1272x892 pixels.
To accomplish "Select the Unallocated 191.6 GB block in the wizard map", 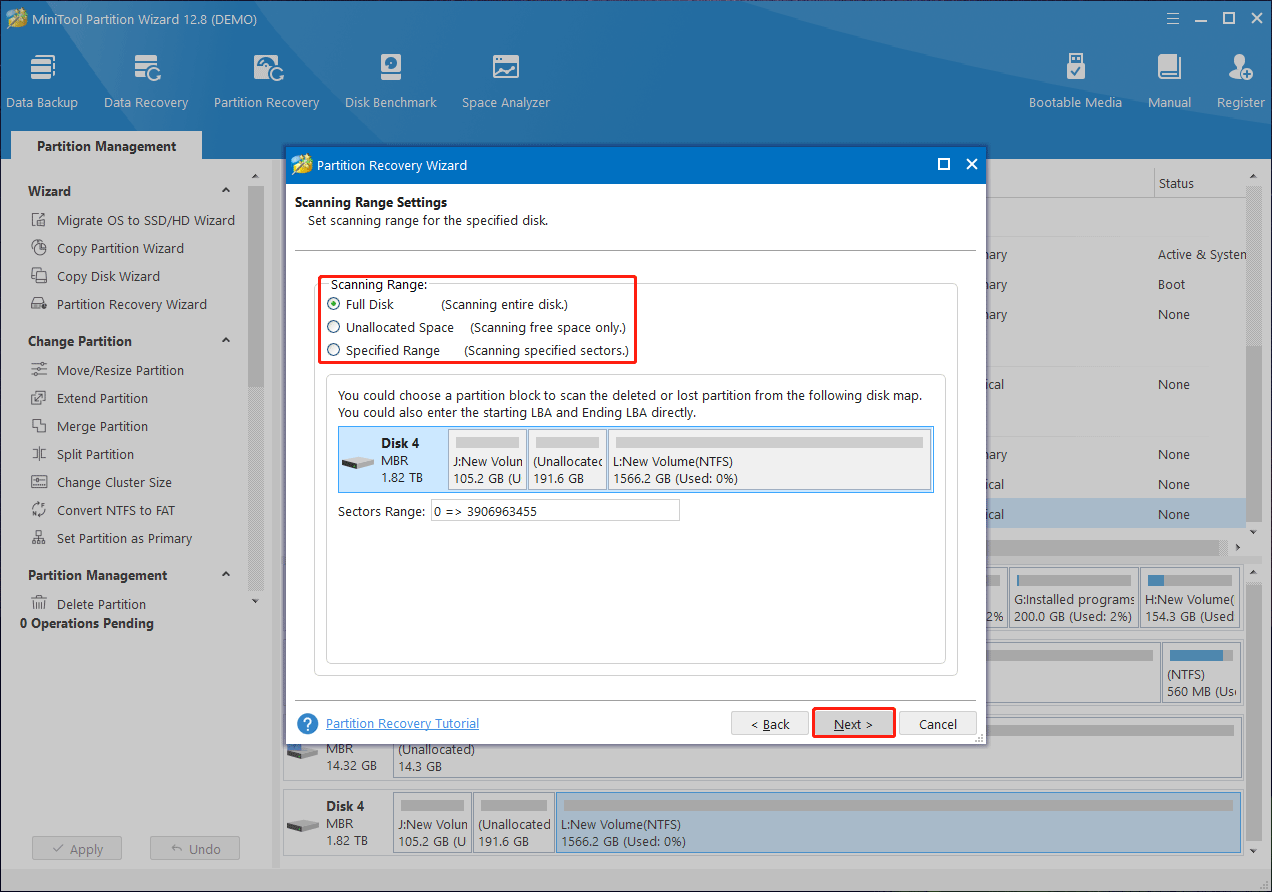I will tap(567, 460).
